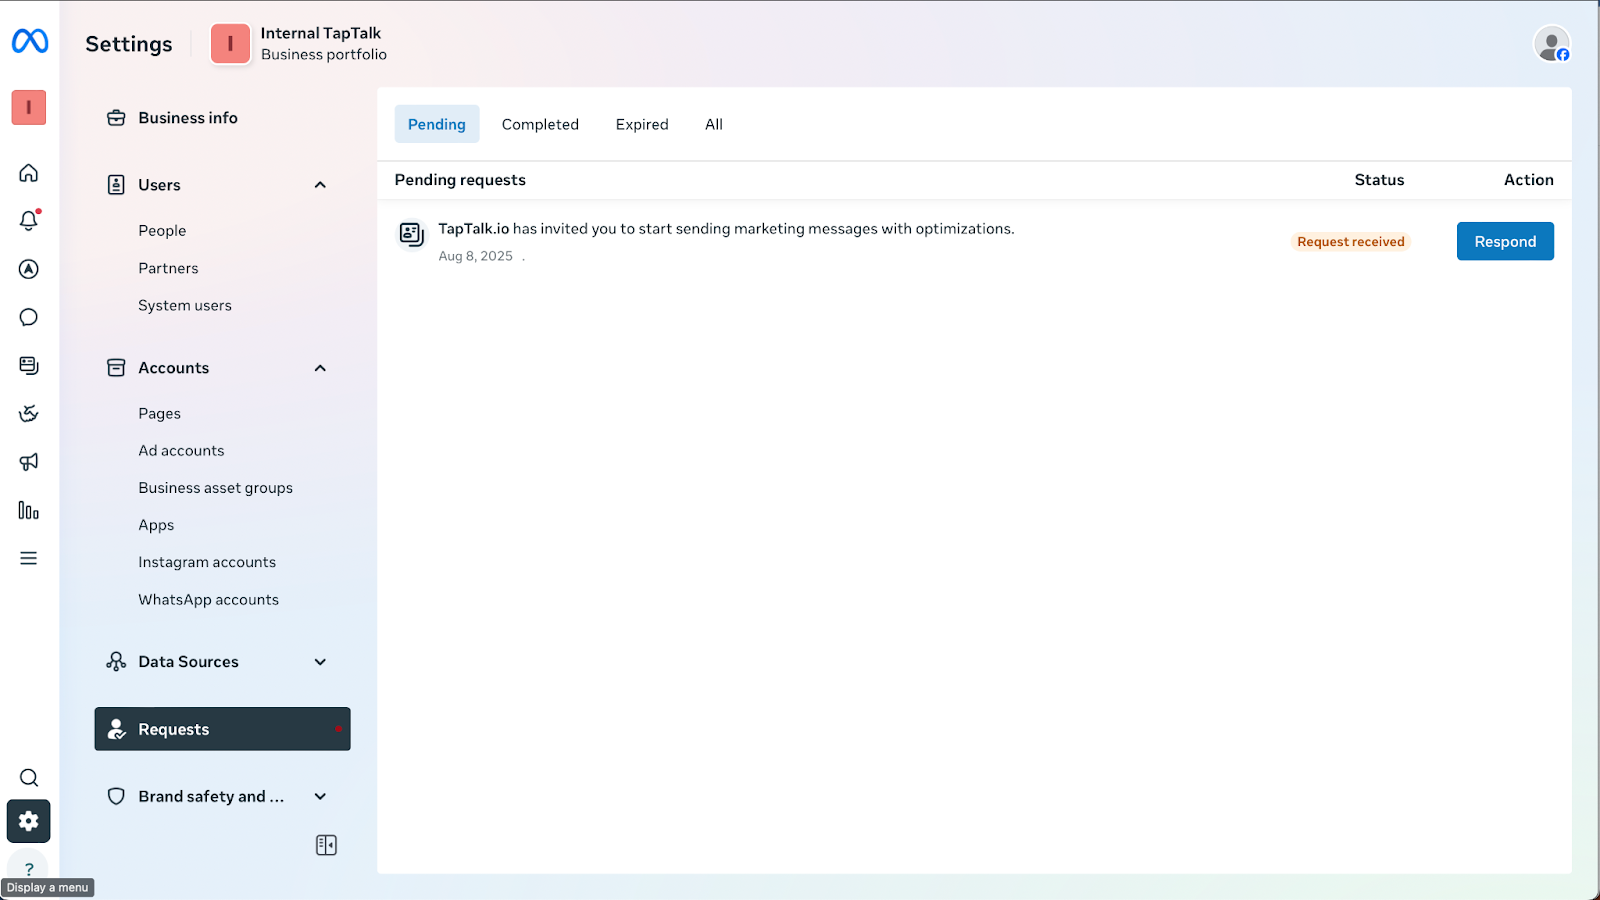Switch to the Completed tab
The height and width of the screenshot is (900, 1600).
[x=540, y=124]
